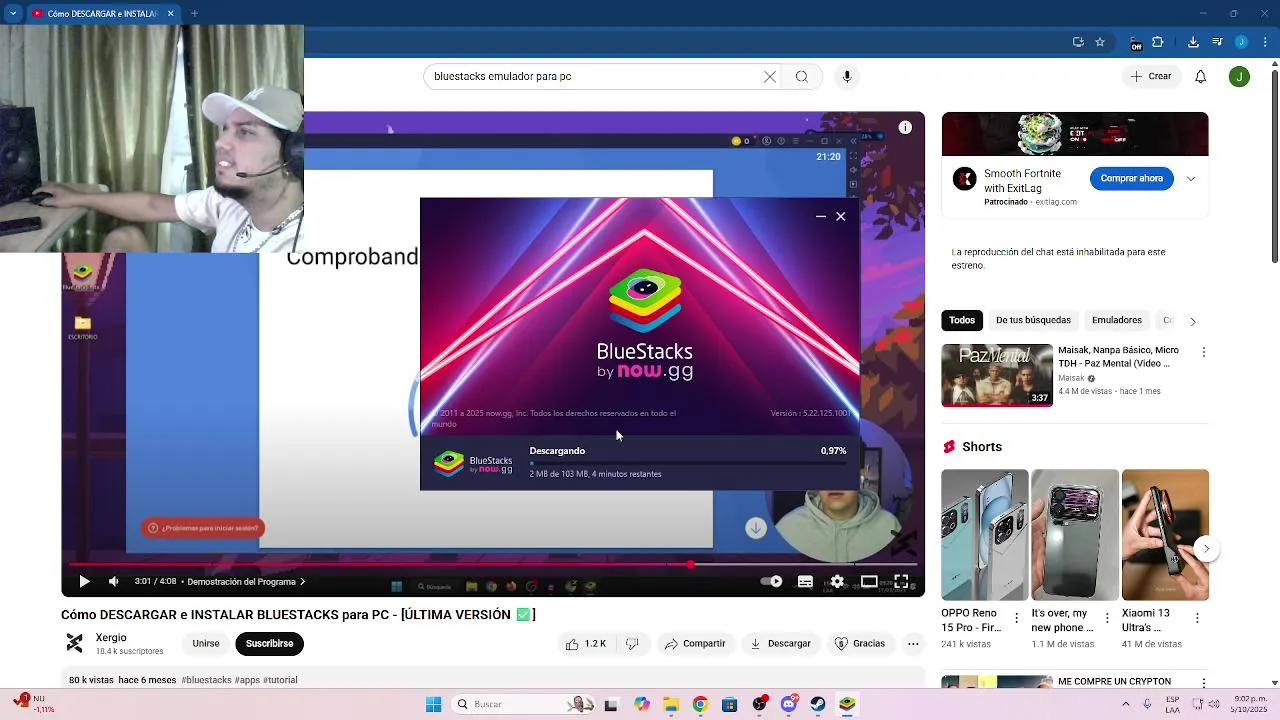Play the YouTube video
Viewport: 1280px width, 720px height.
coord(84,581)
